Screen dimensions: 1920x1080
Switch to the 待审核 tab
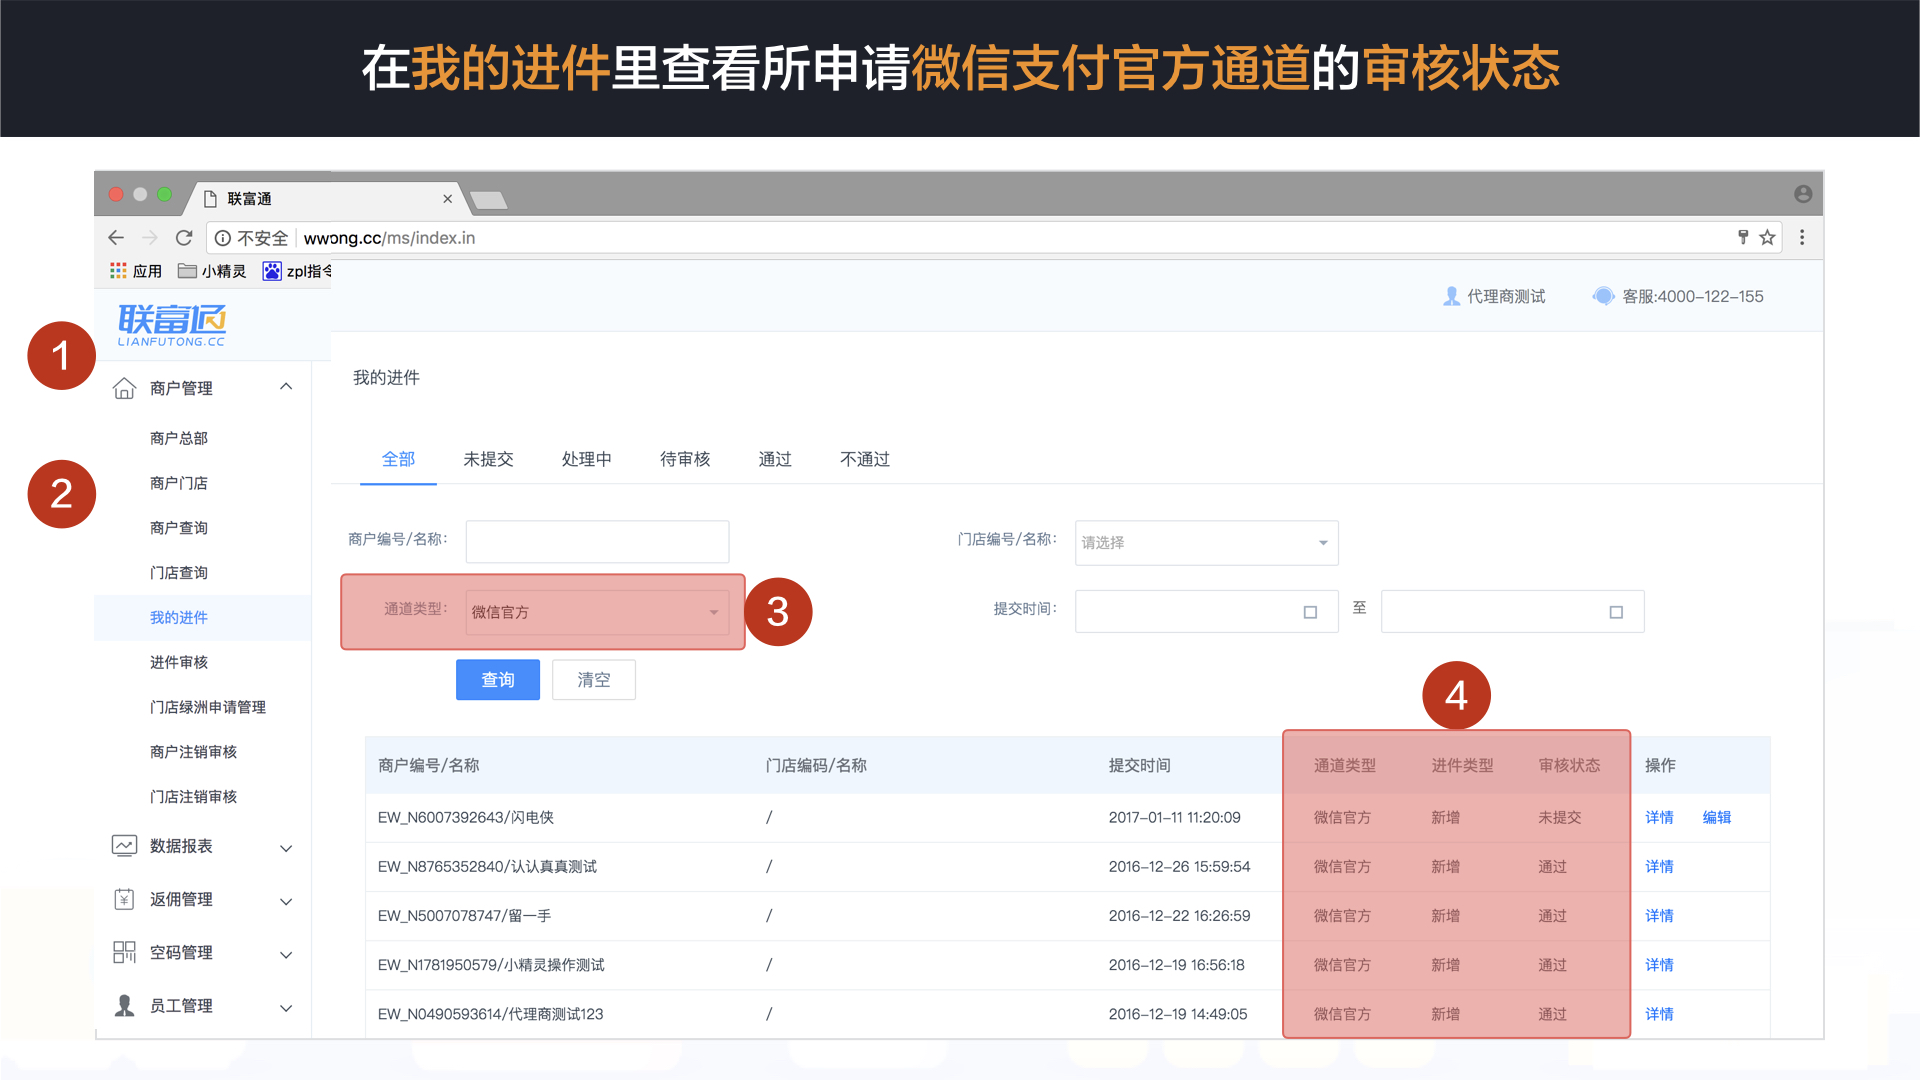pyautogui.click(x=685, y=459)
